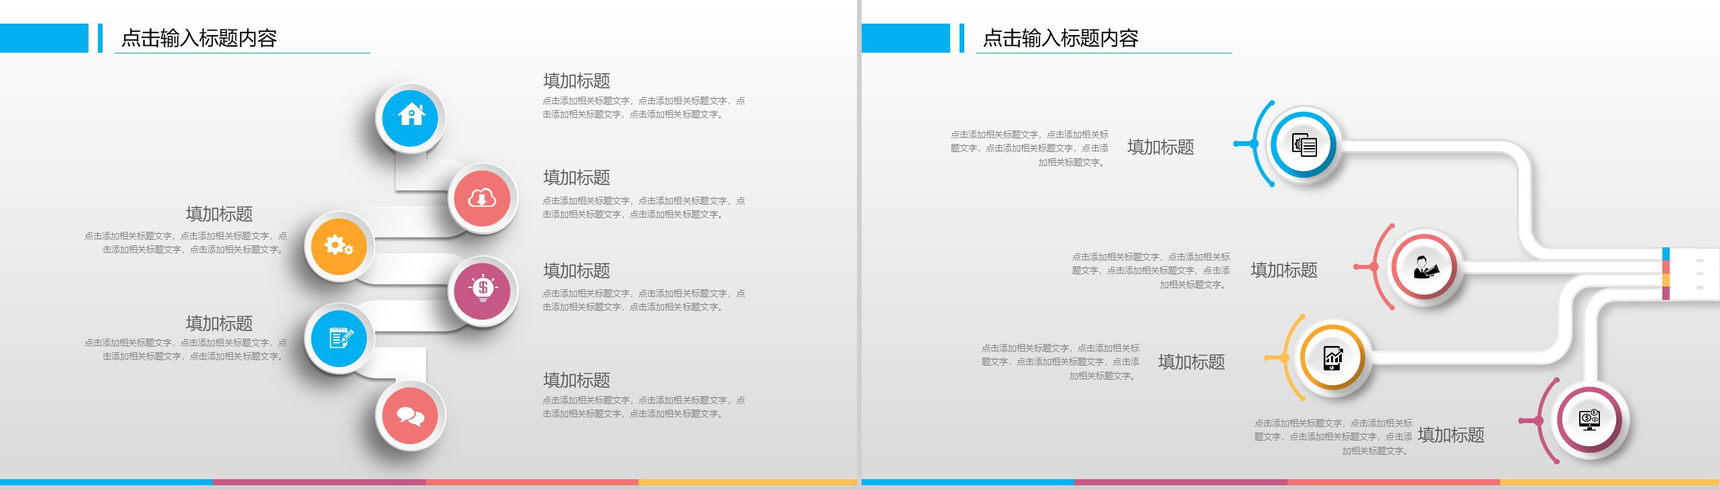This screenshot has height=490, width=1720.
Task: Select the magenta-ringed monitor eye icon
Action: tap(1589, 419)
